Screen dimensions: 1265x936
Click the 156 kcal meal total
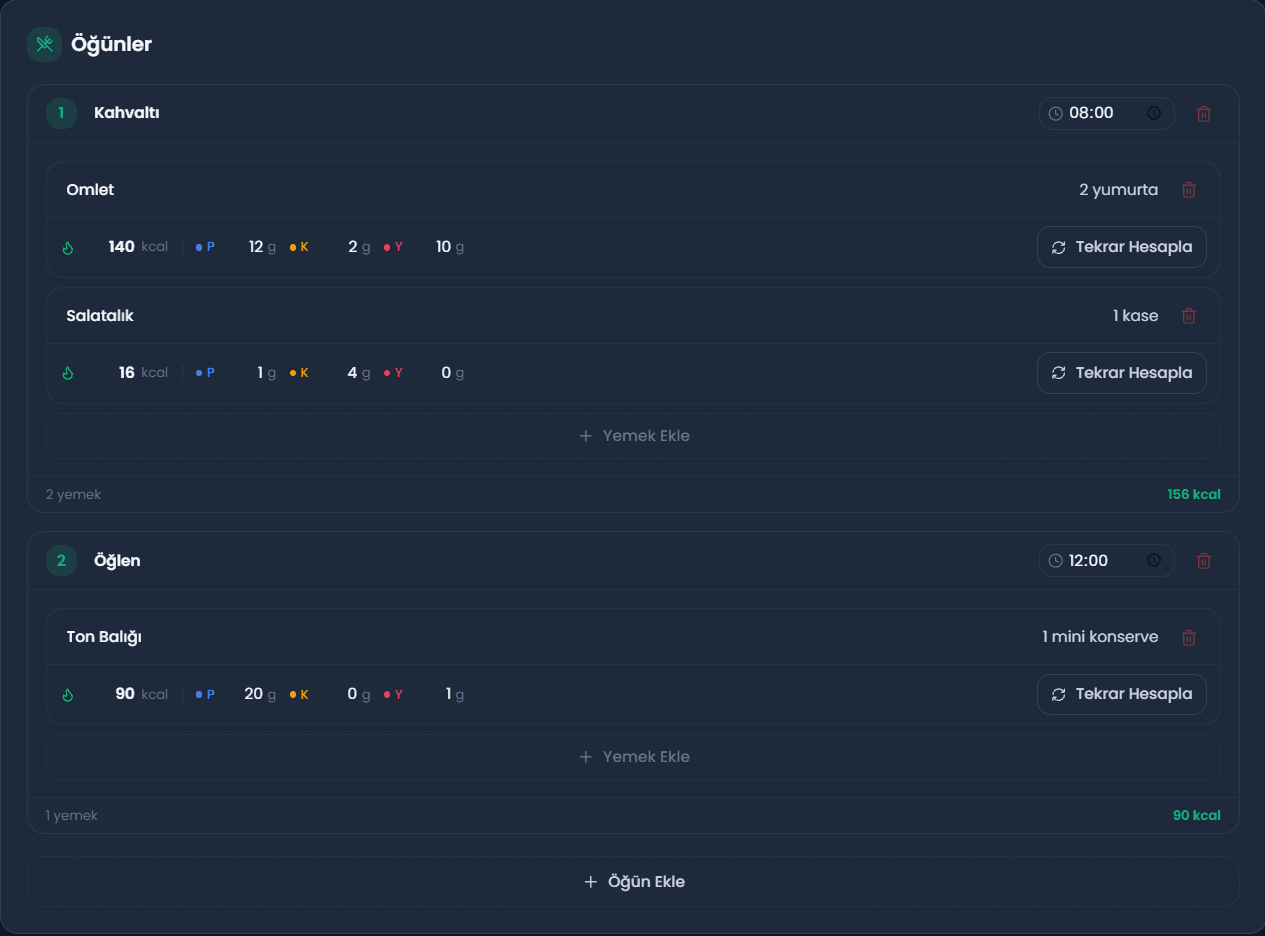[1194, 495]
